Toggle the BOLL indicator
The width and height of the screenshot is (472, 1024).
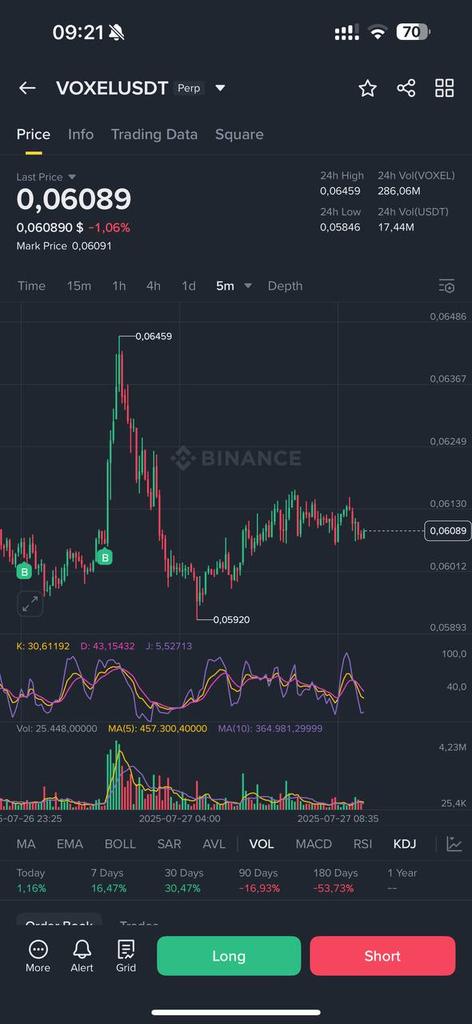point(120,844)
